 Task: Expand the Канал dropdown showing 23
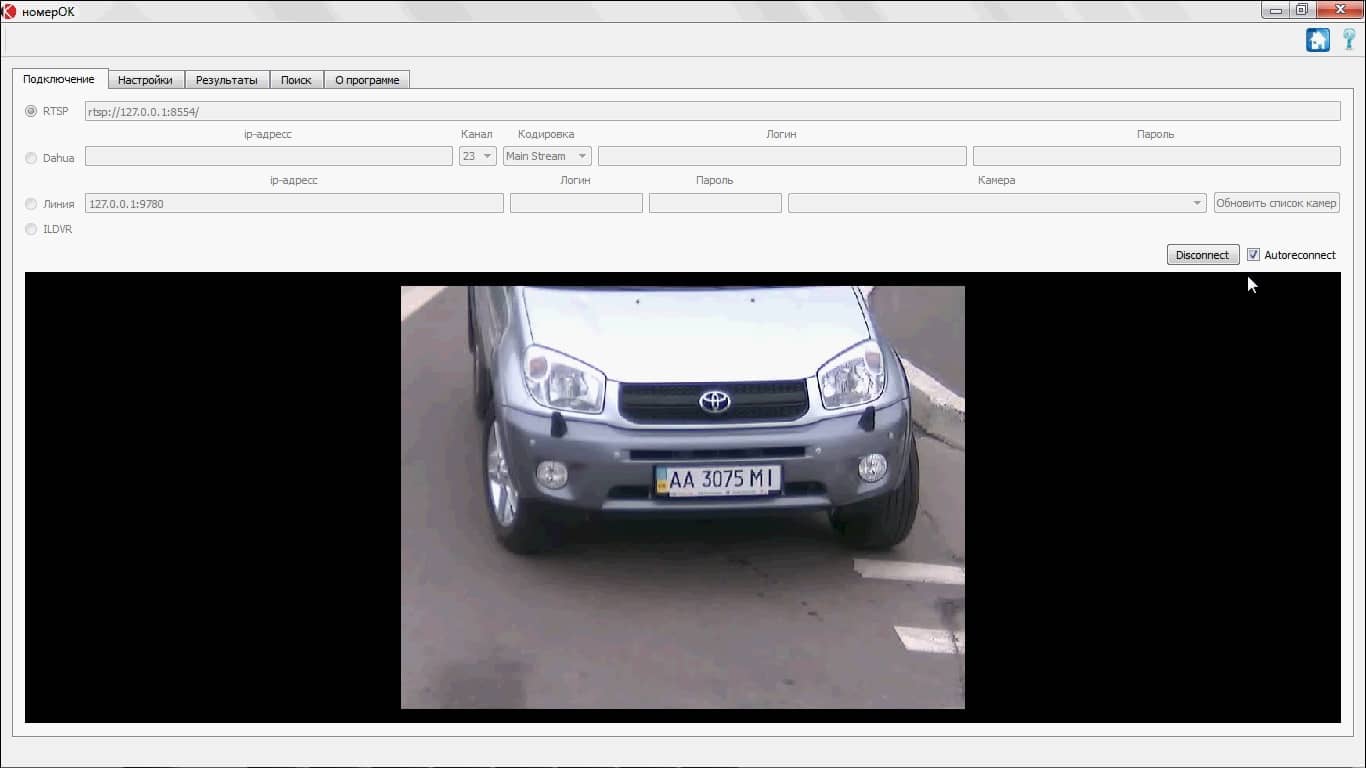[x=478, y=156]
